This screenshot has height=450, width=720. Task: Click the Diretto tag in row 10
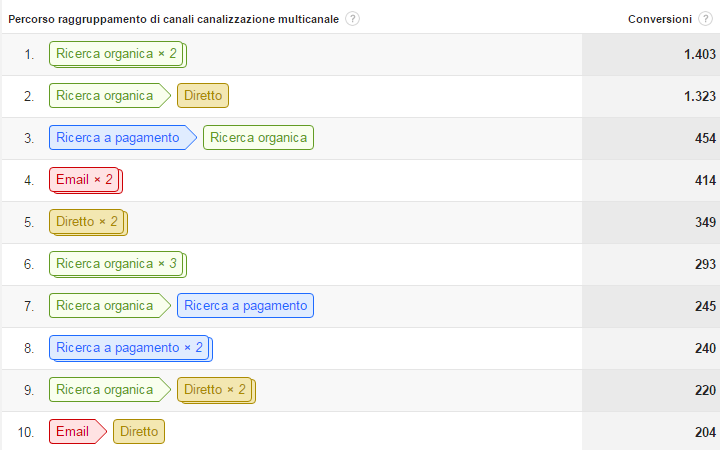pos(139,432)
